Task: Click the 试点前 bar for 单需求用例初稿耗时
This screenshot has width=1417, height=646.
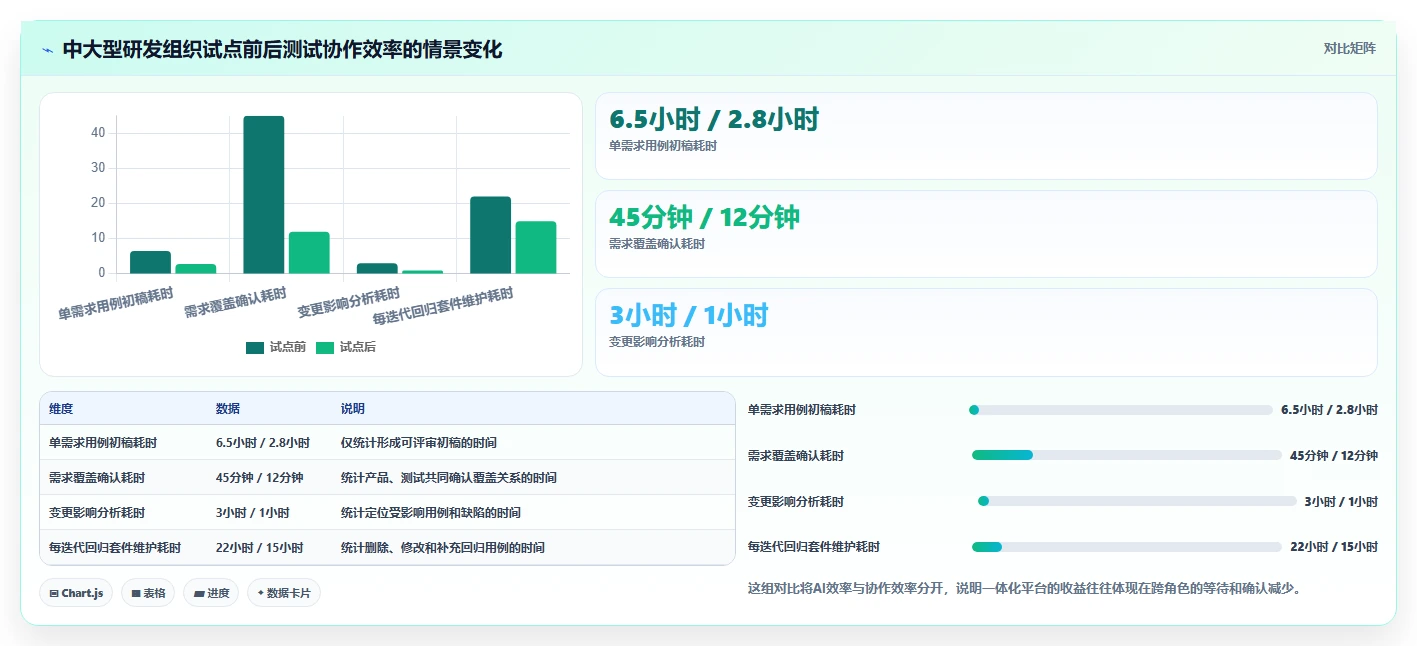Action: 150,262
